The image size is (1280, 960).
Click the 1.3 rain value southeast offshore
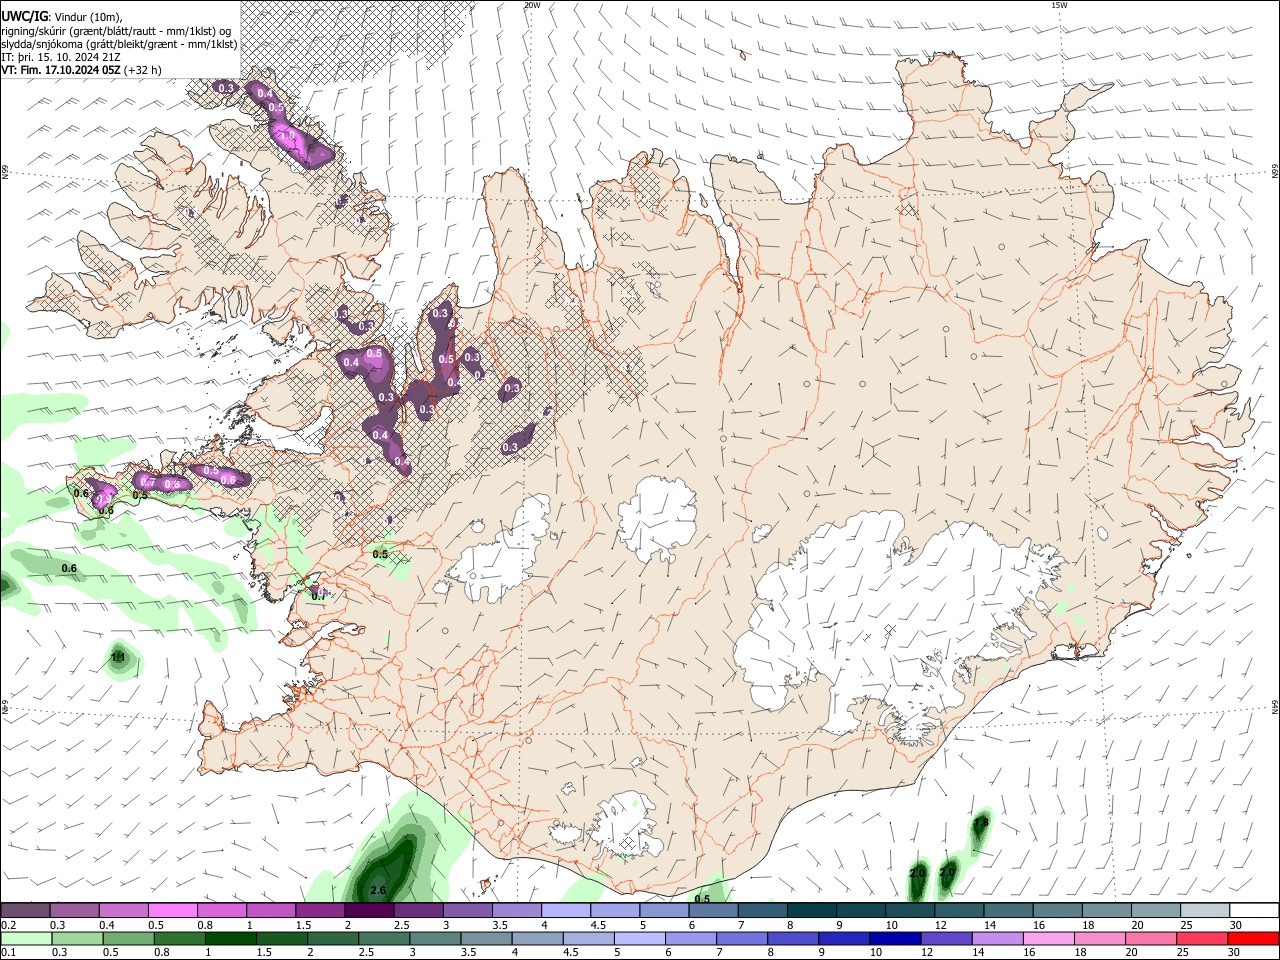980,823
